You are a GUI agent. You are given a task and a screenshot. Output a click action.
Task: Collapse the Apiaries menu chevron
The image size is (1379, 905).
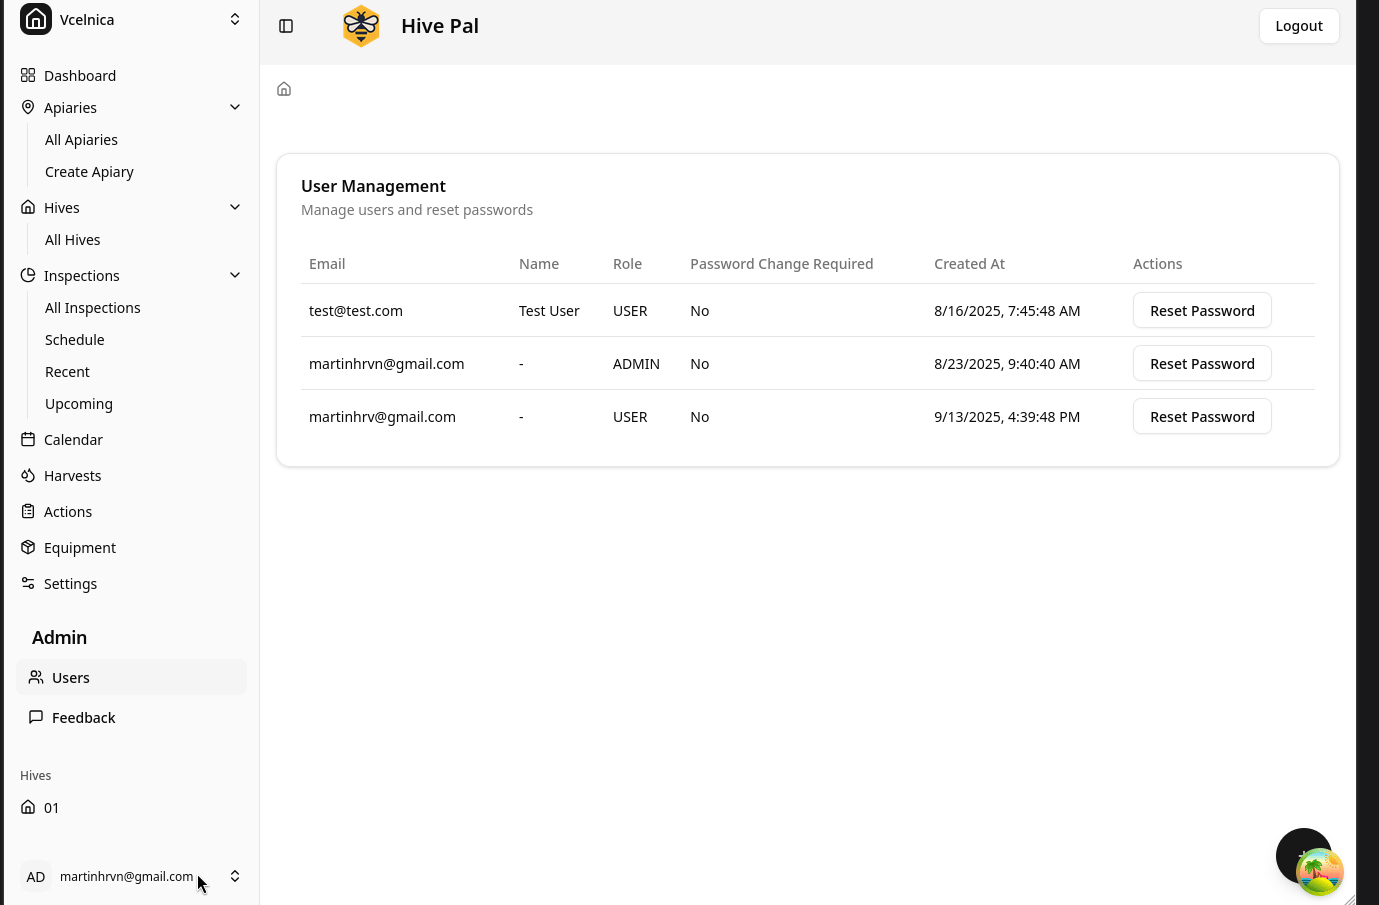tap(235, 108)
